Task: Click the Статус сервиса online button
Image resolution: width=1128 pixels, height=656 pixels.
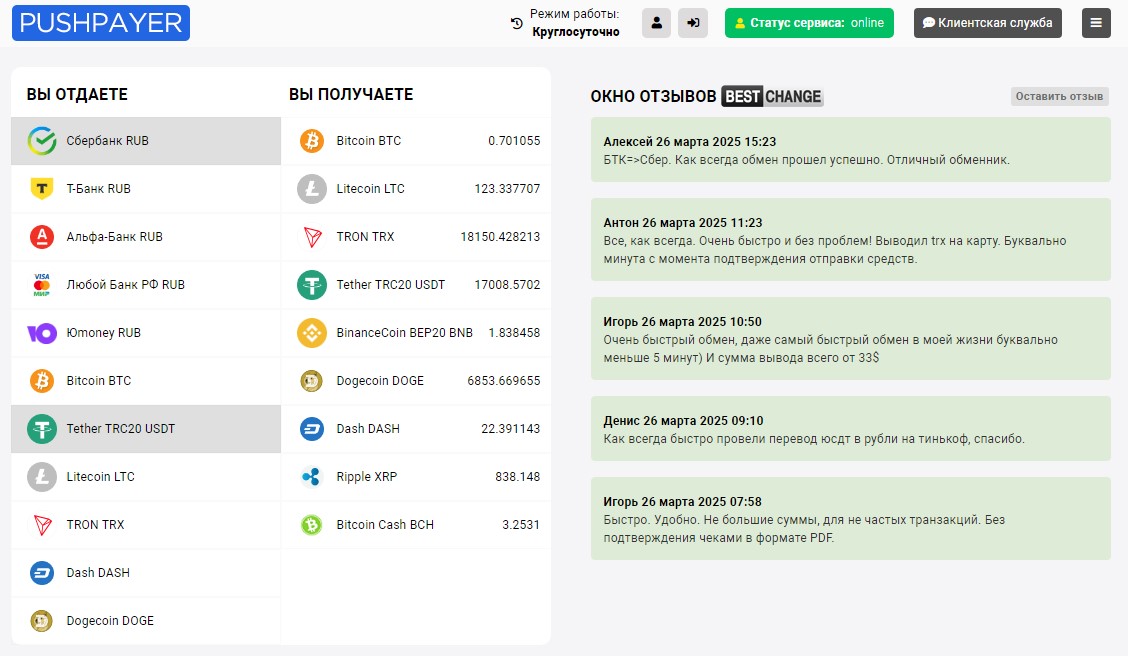Action: click(809, 23)
